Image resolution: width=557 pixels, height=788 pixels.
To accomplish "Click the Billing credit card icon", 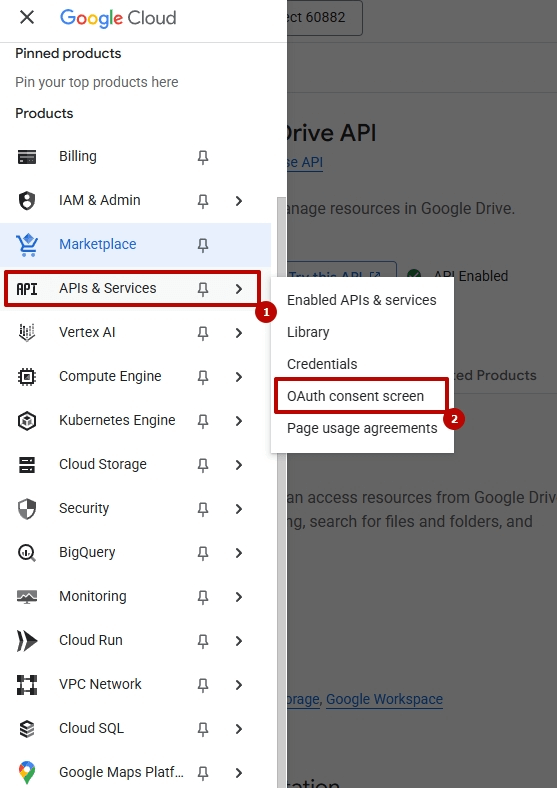I will 27,157.
